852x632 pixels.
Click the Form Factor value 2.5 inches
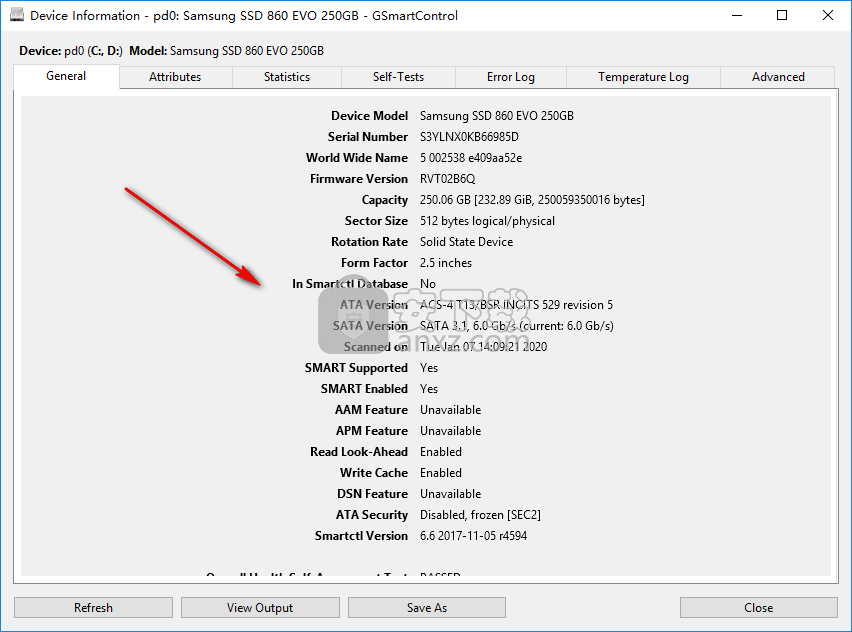click(x=446, y=263)
